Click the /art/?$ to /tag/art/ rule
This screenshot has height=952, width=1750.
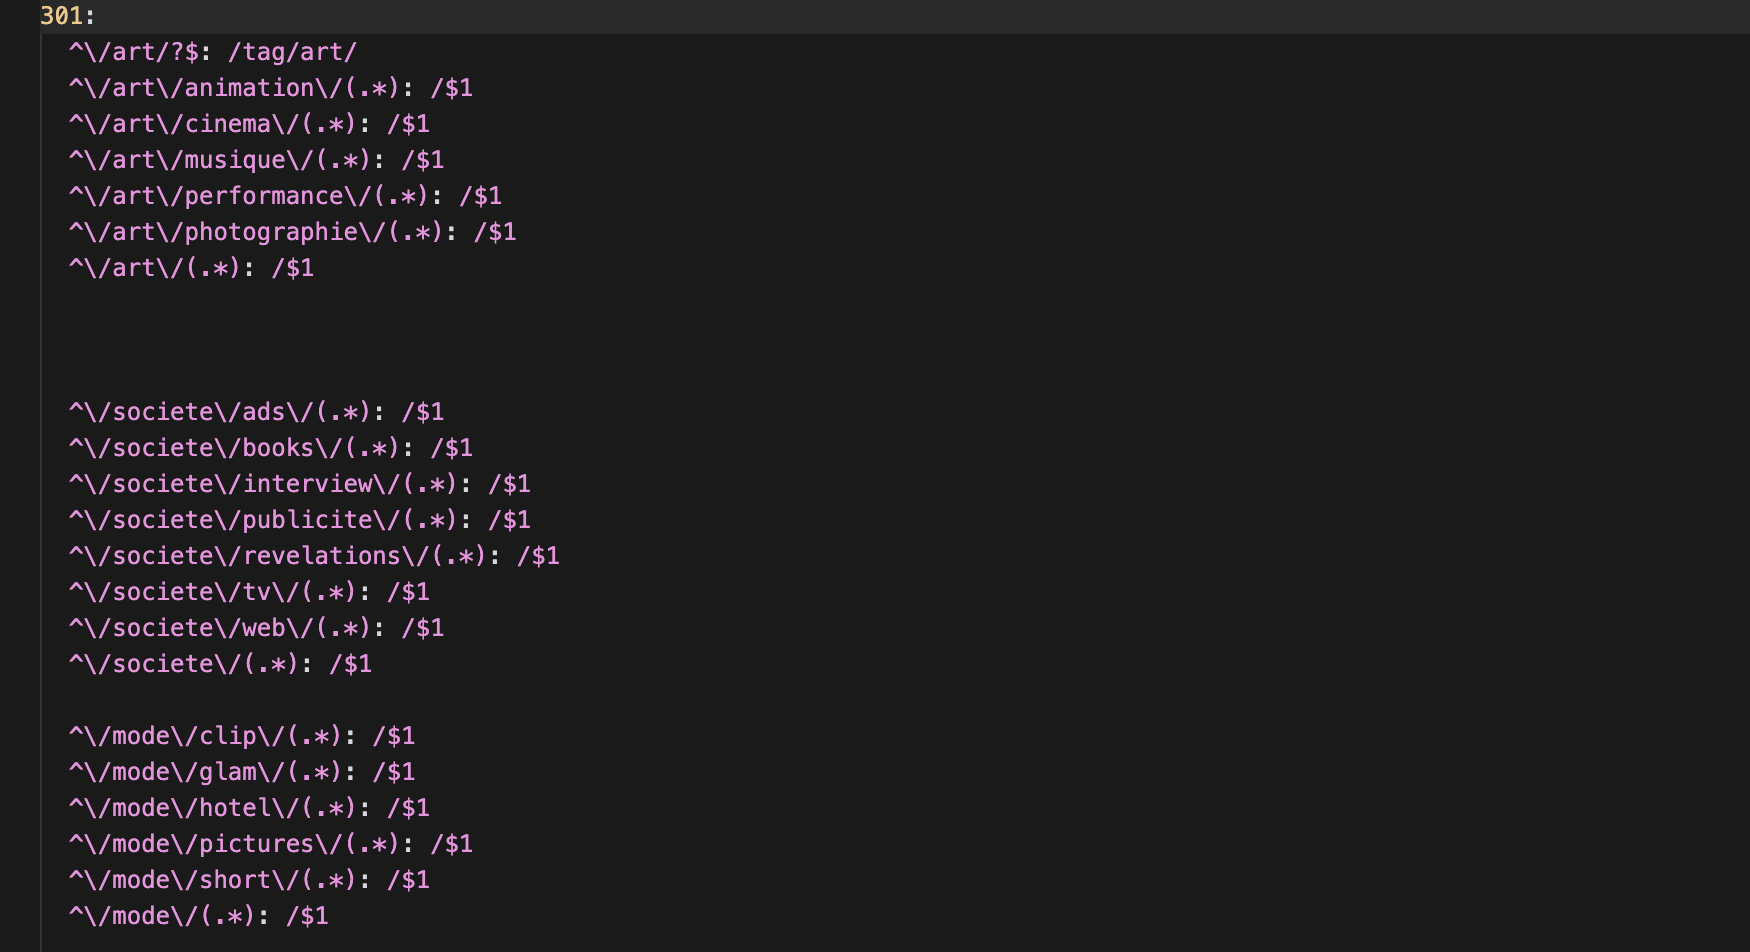click(x=212, y=52)
